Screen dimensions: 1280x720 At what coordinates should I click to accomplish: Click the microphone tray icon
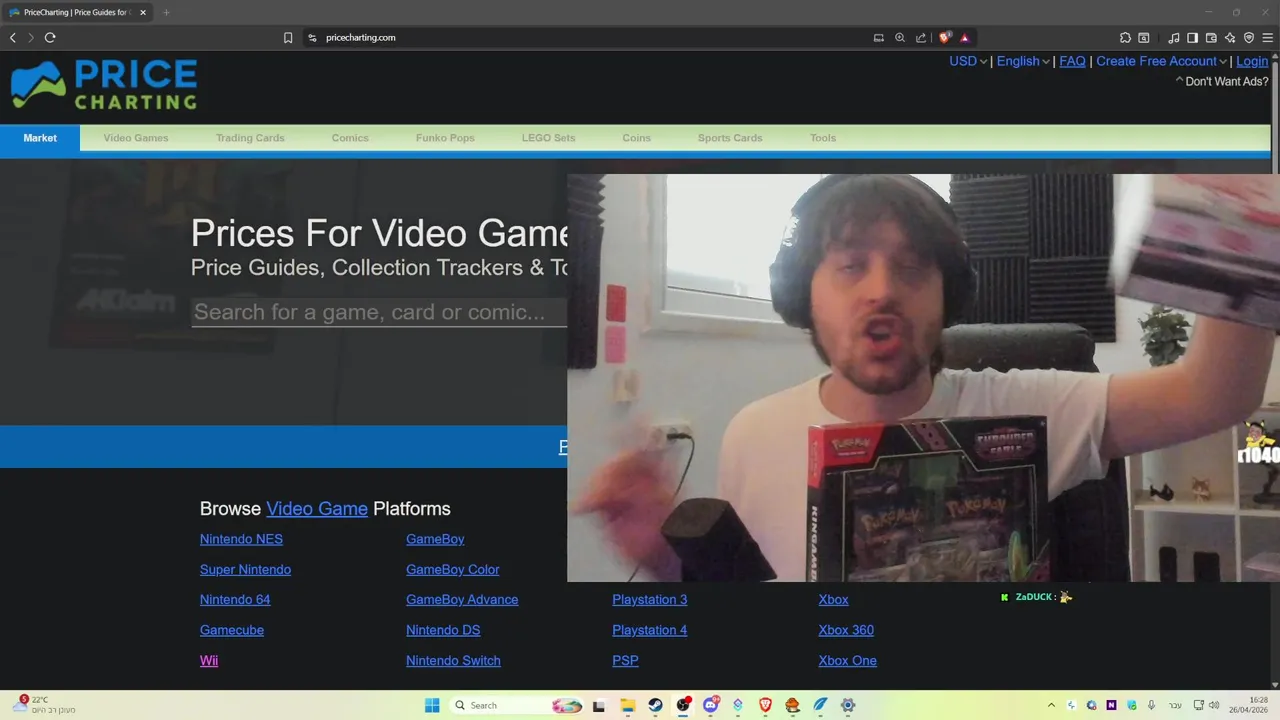pos(1152,705)
